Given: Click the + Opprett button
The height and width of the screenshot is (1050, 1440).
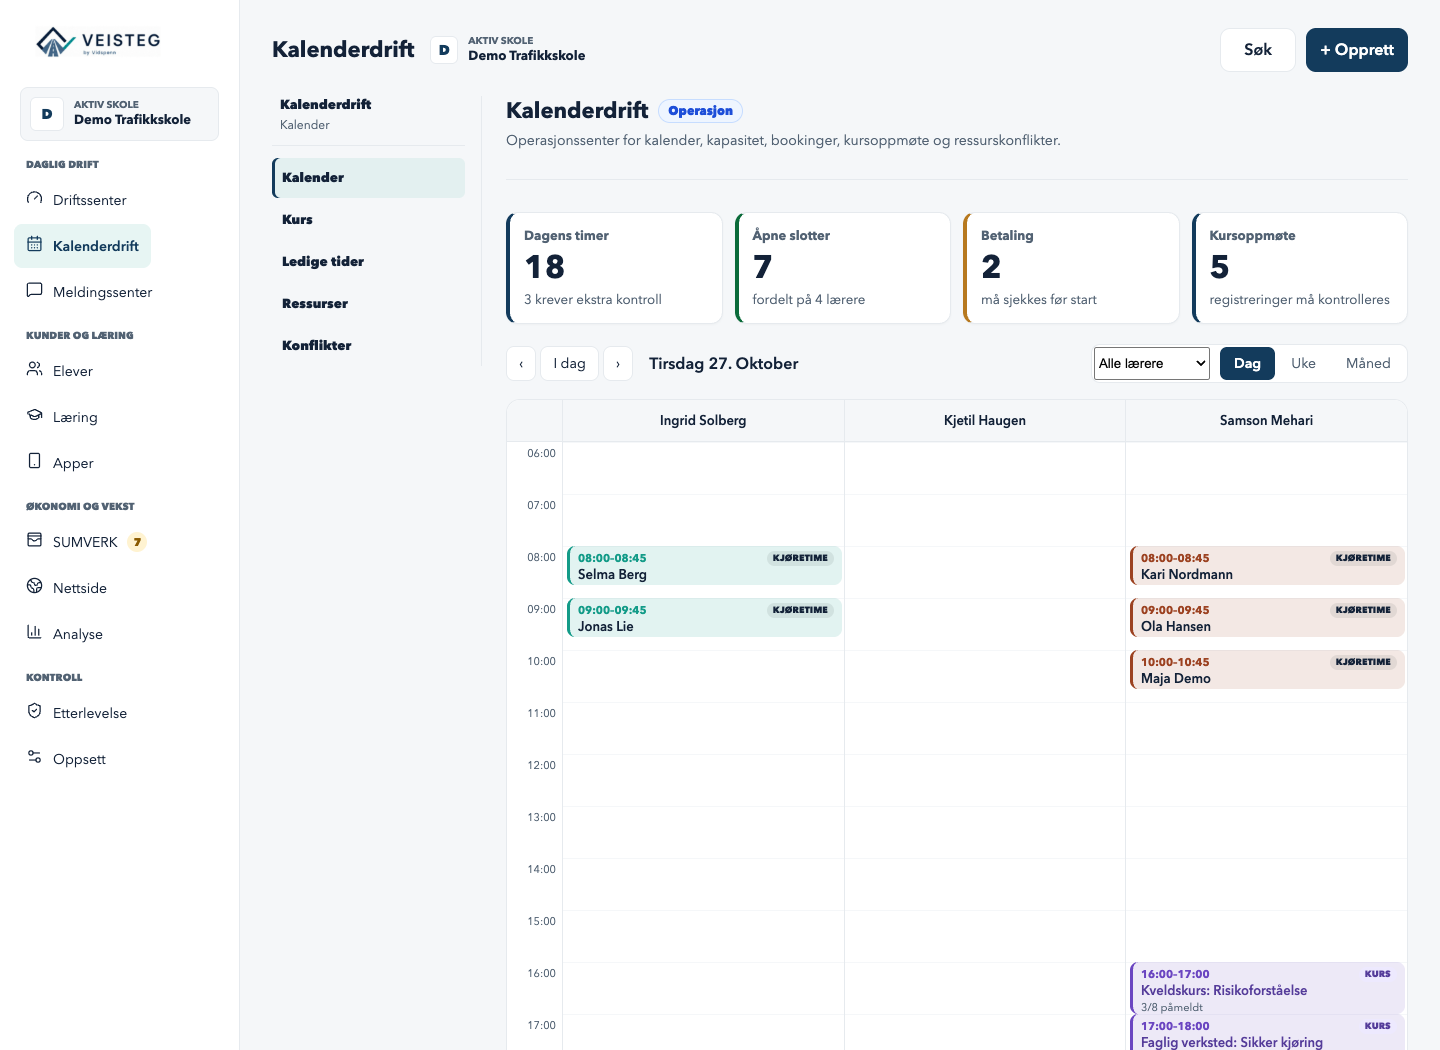Looking at the screenshot, I should pyautogui.click(x=1357, y=50).
